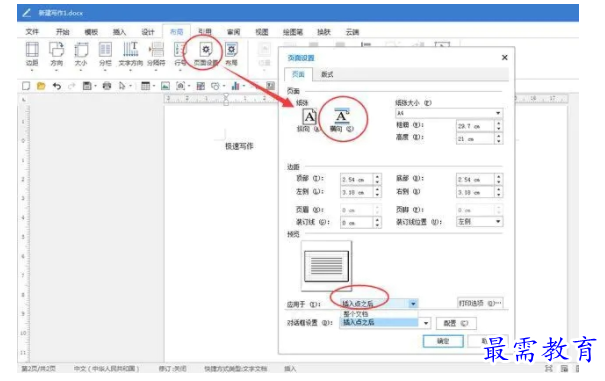
Task: Increase paper width with spinner up arrow
Action: coord(499,124)
